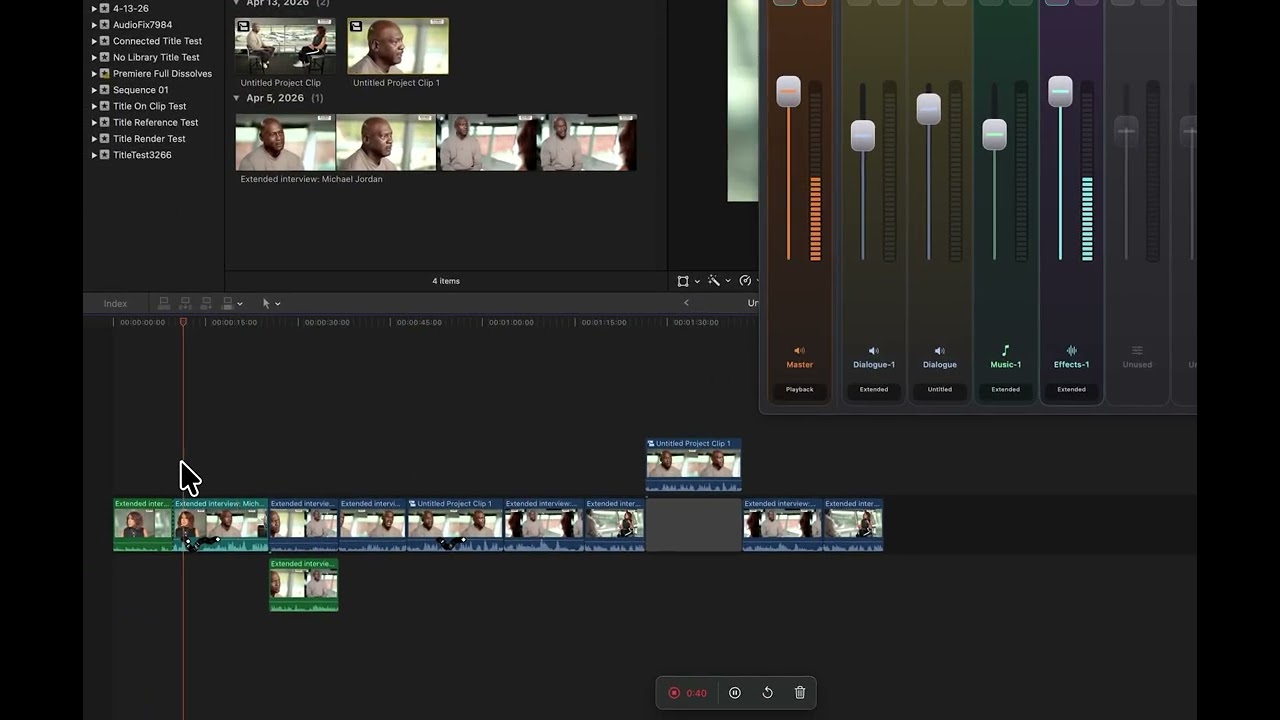Expand the Premiere Full Dissolves event
This screenshot has height=720, width=1280.
tap(94, 74)
